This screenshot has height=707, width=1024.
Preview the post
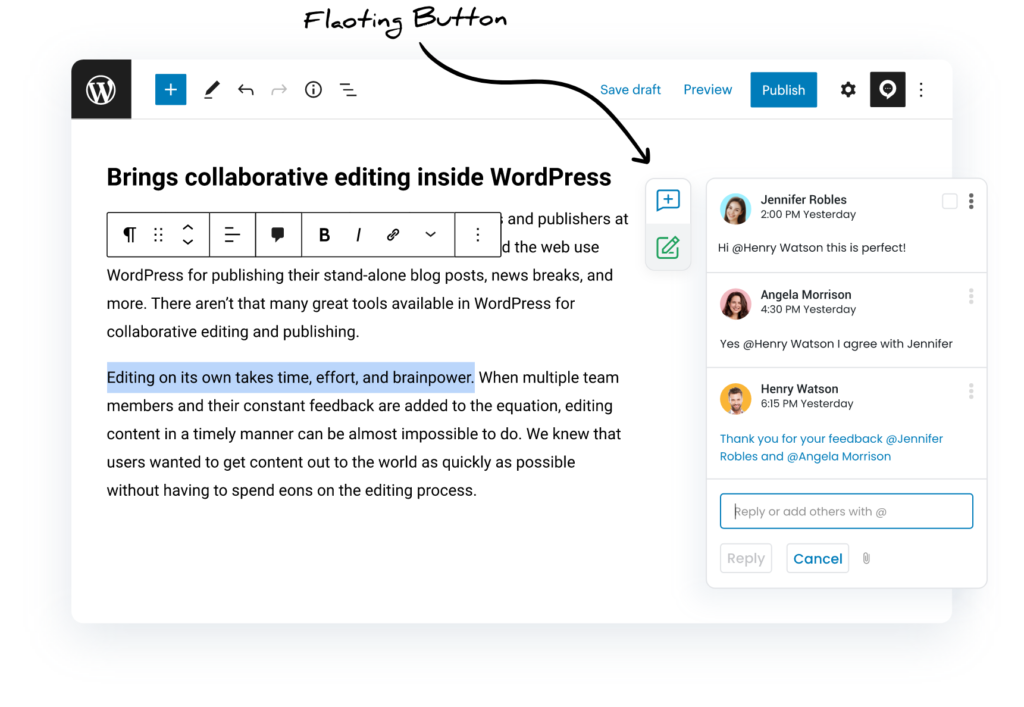point(707,89)
